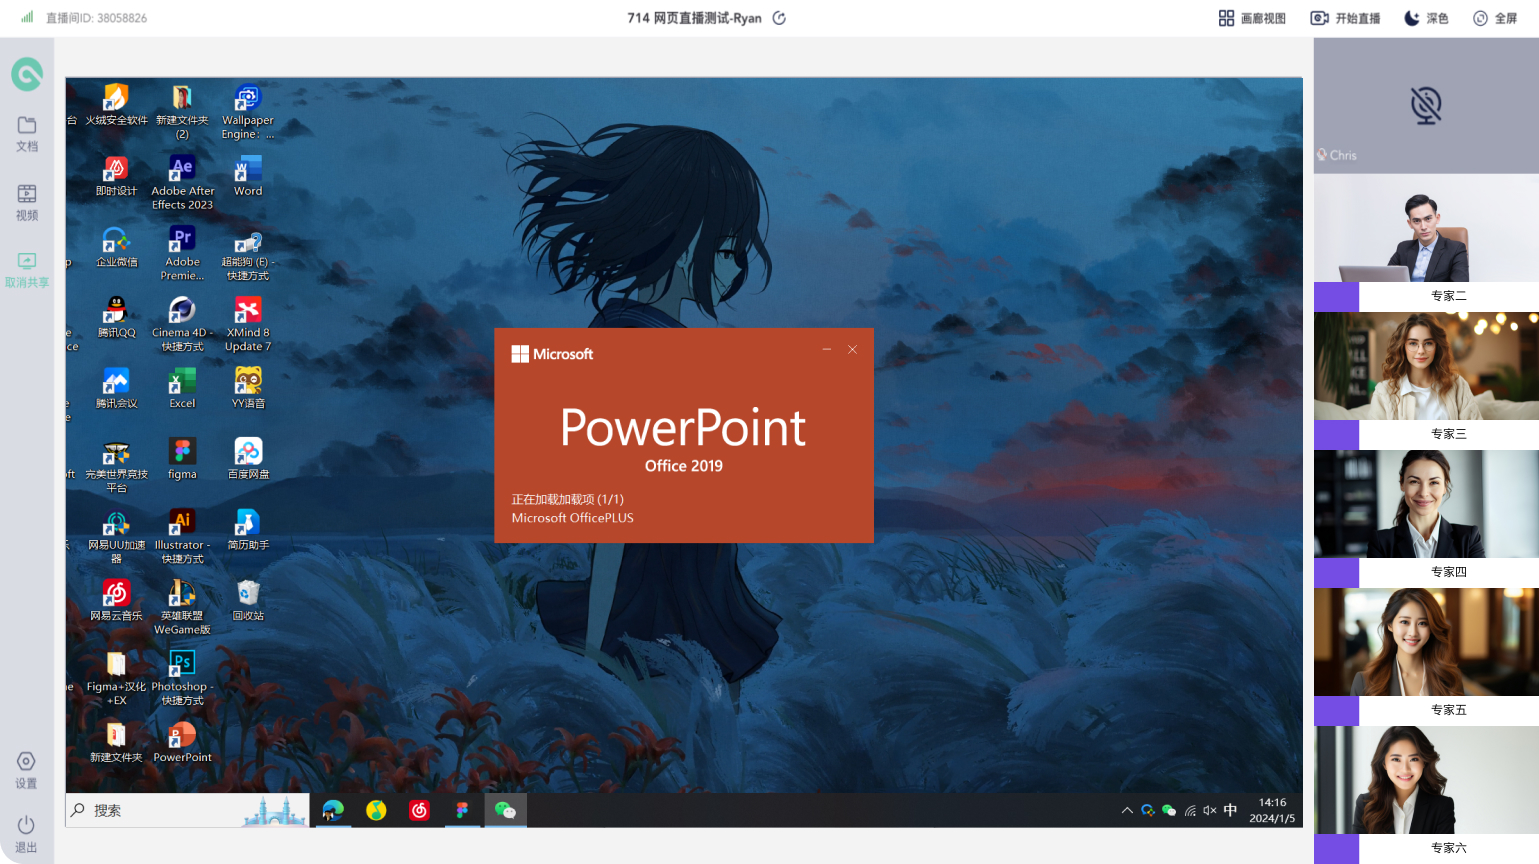
Task: Select Chris's muted video tile
Action: click(x=1426, y=106)
